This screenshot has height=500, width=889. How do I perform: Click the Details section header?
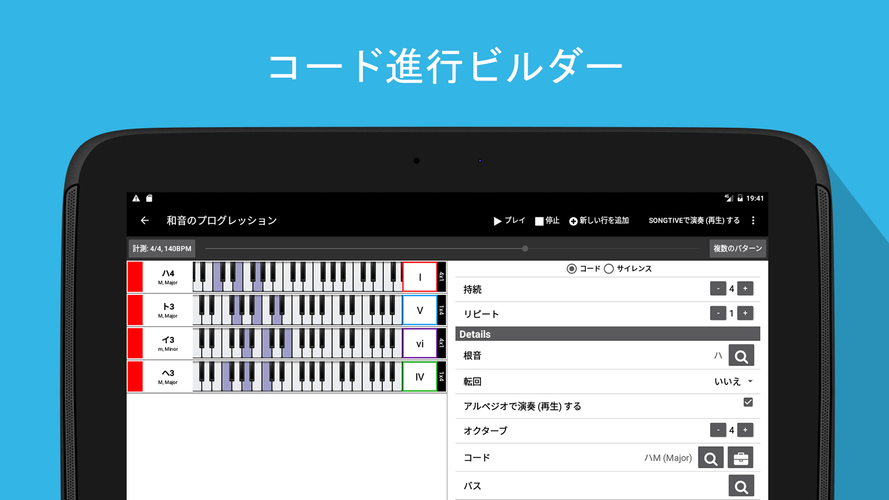click(608, 334)
